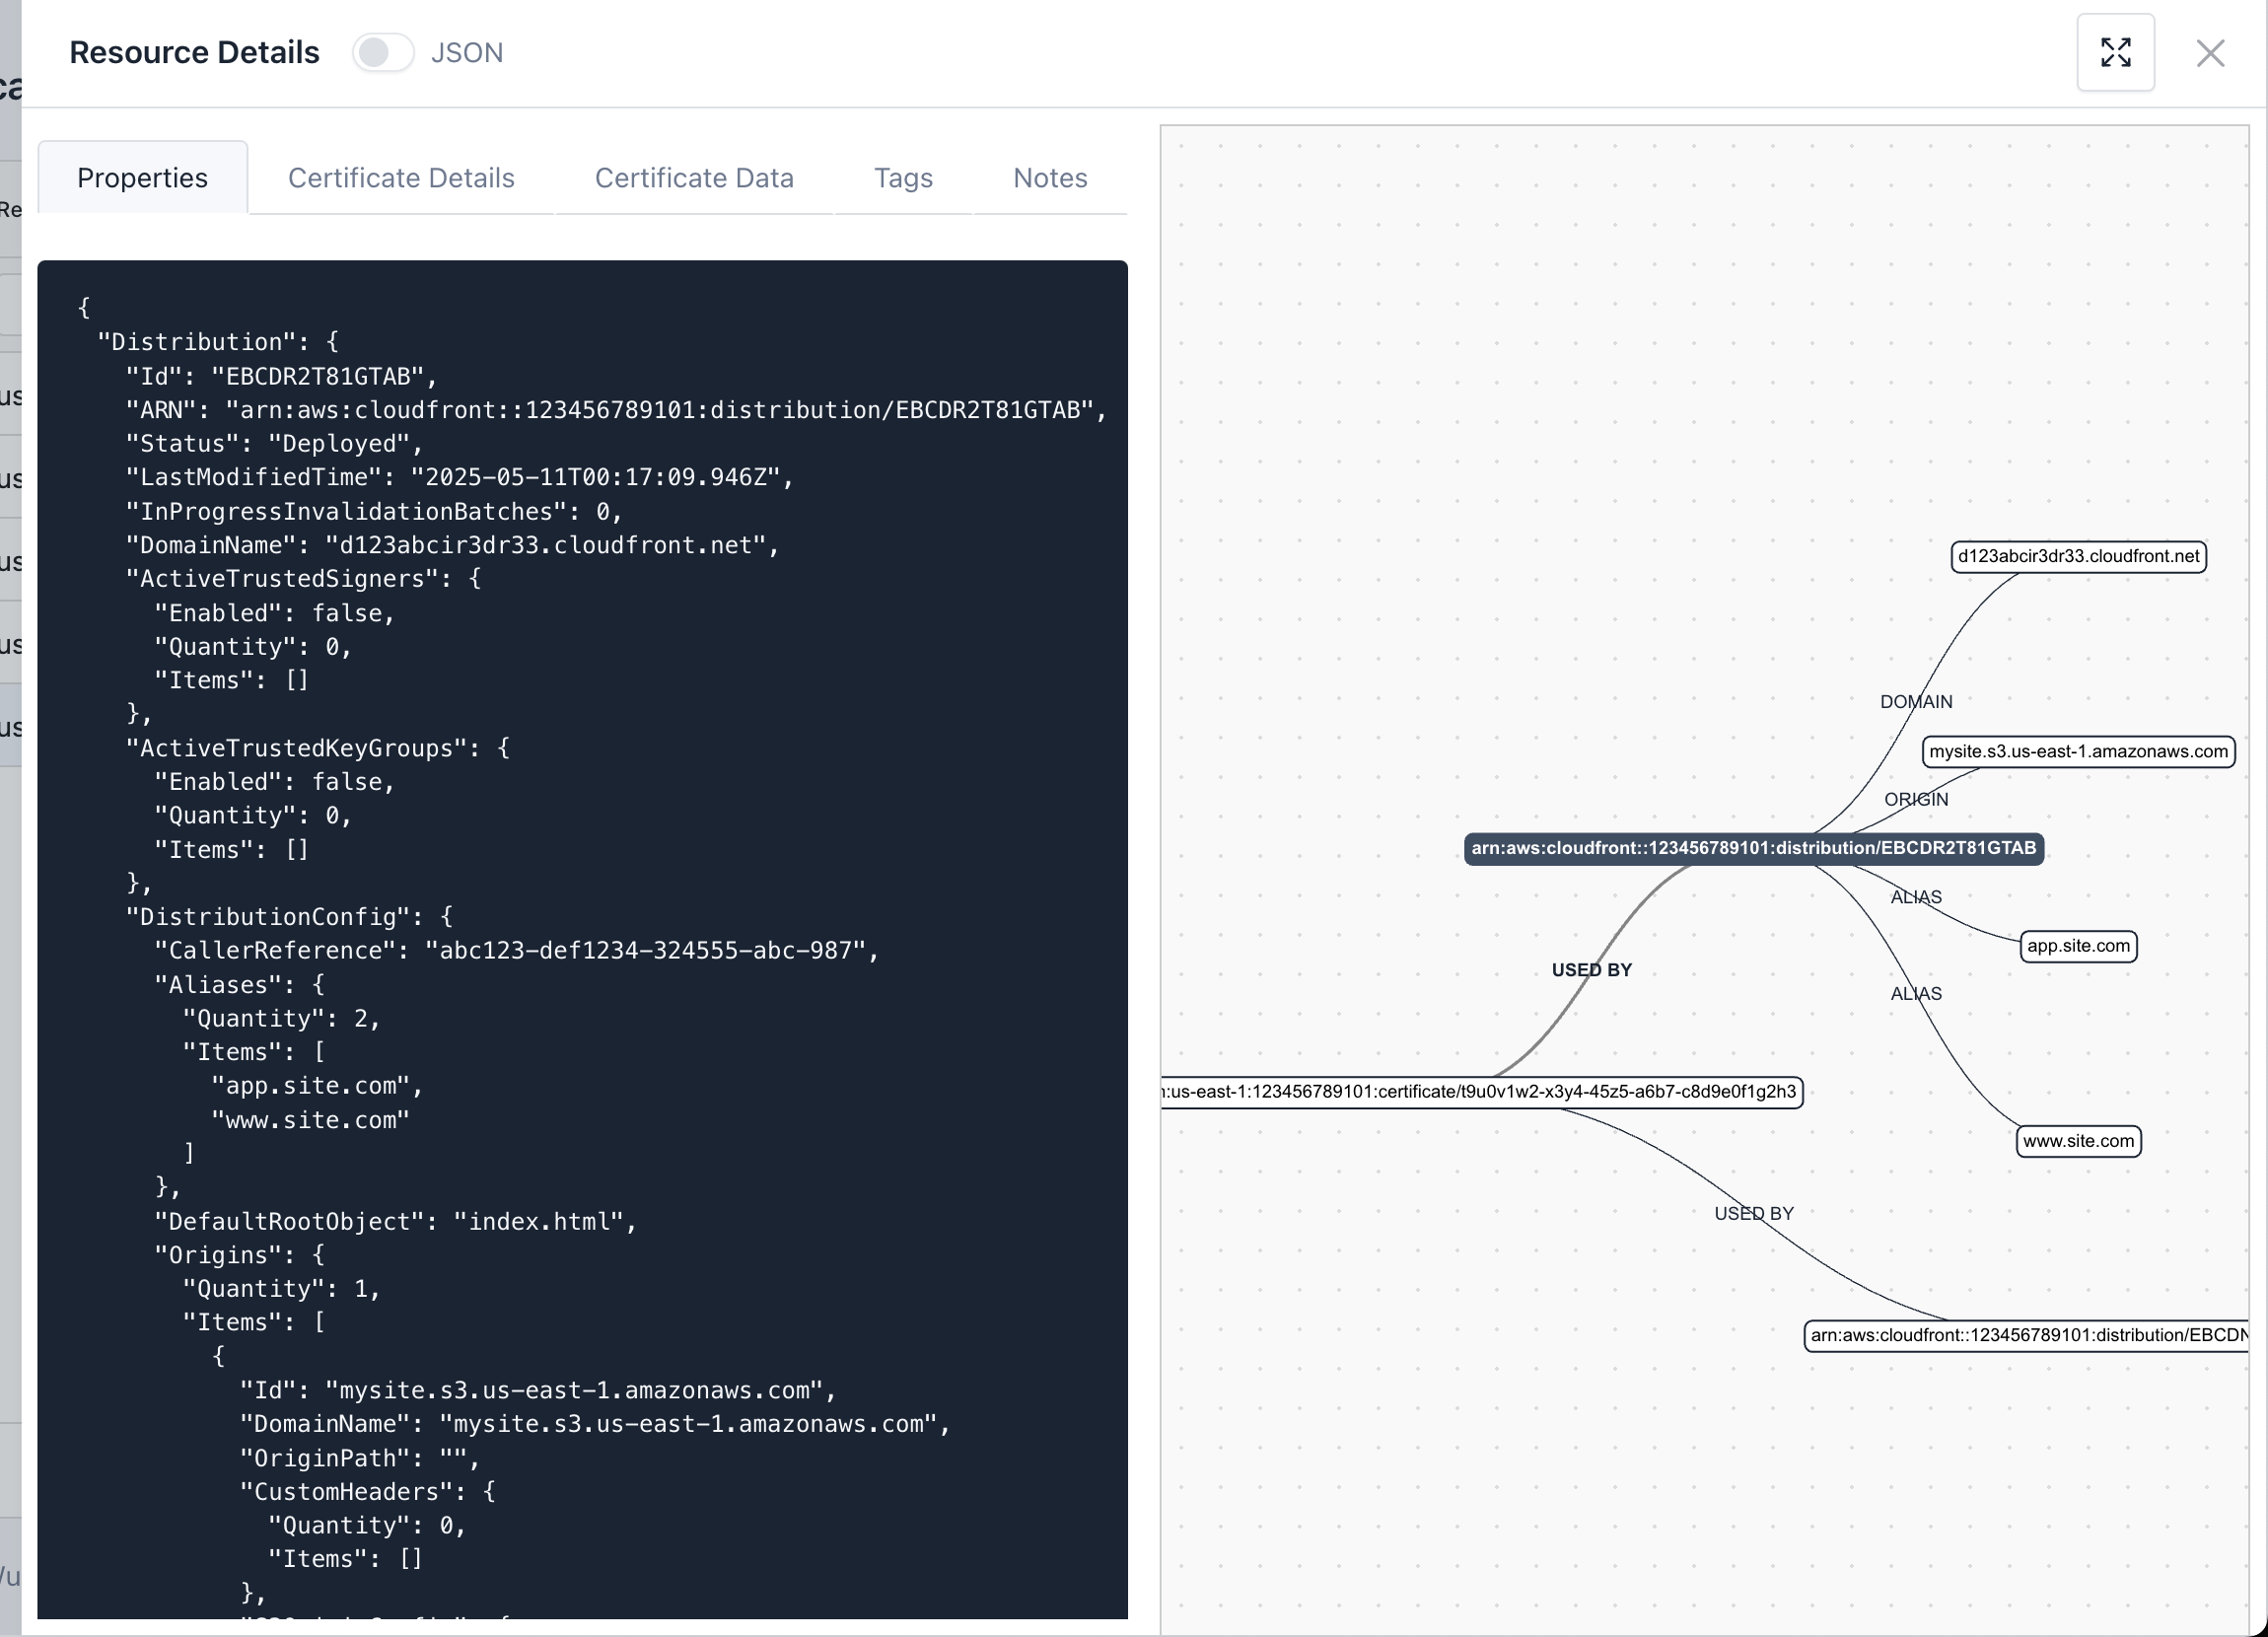Select the certificate ARN node in graph
The height and width of the screenshot is (1637, 2268).
click(1482, 1091)
